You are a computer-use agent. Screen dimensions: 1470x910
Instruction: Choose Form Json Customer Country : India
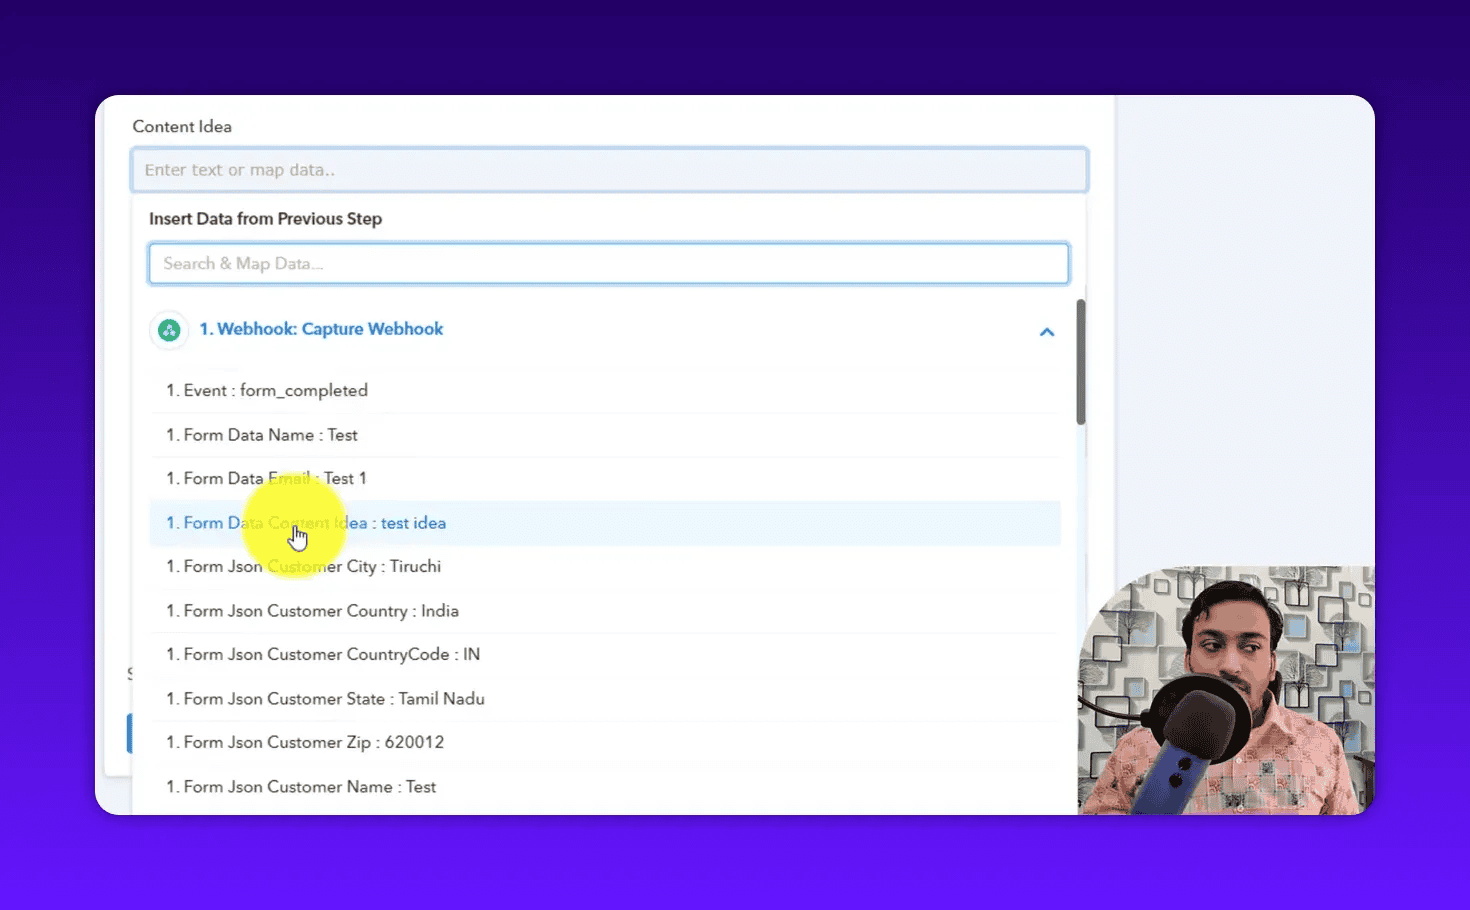point(312,611)
